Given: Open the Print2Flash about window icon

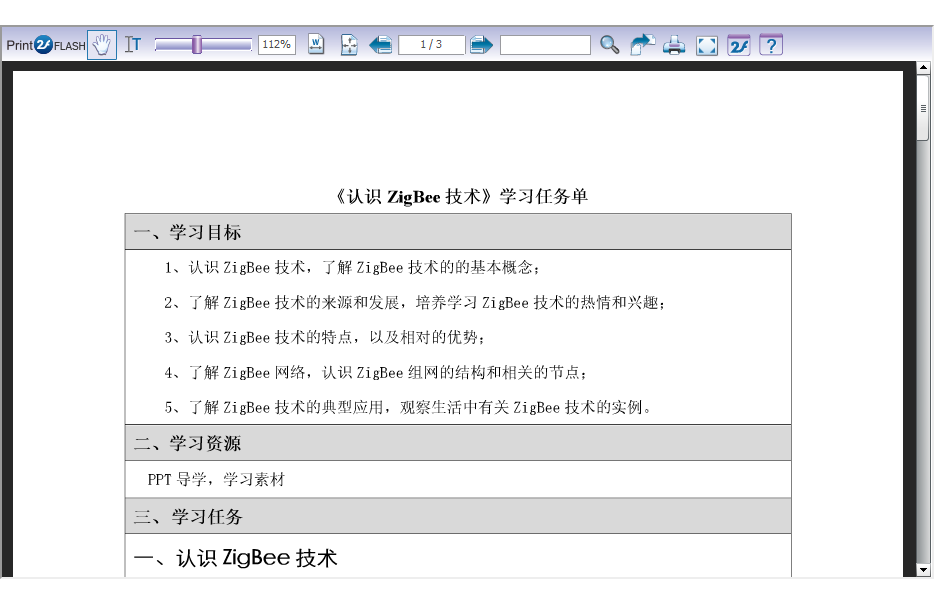Looking at the screenshot, I should pyautogui.click(x=739, y=45).
